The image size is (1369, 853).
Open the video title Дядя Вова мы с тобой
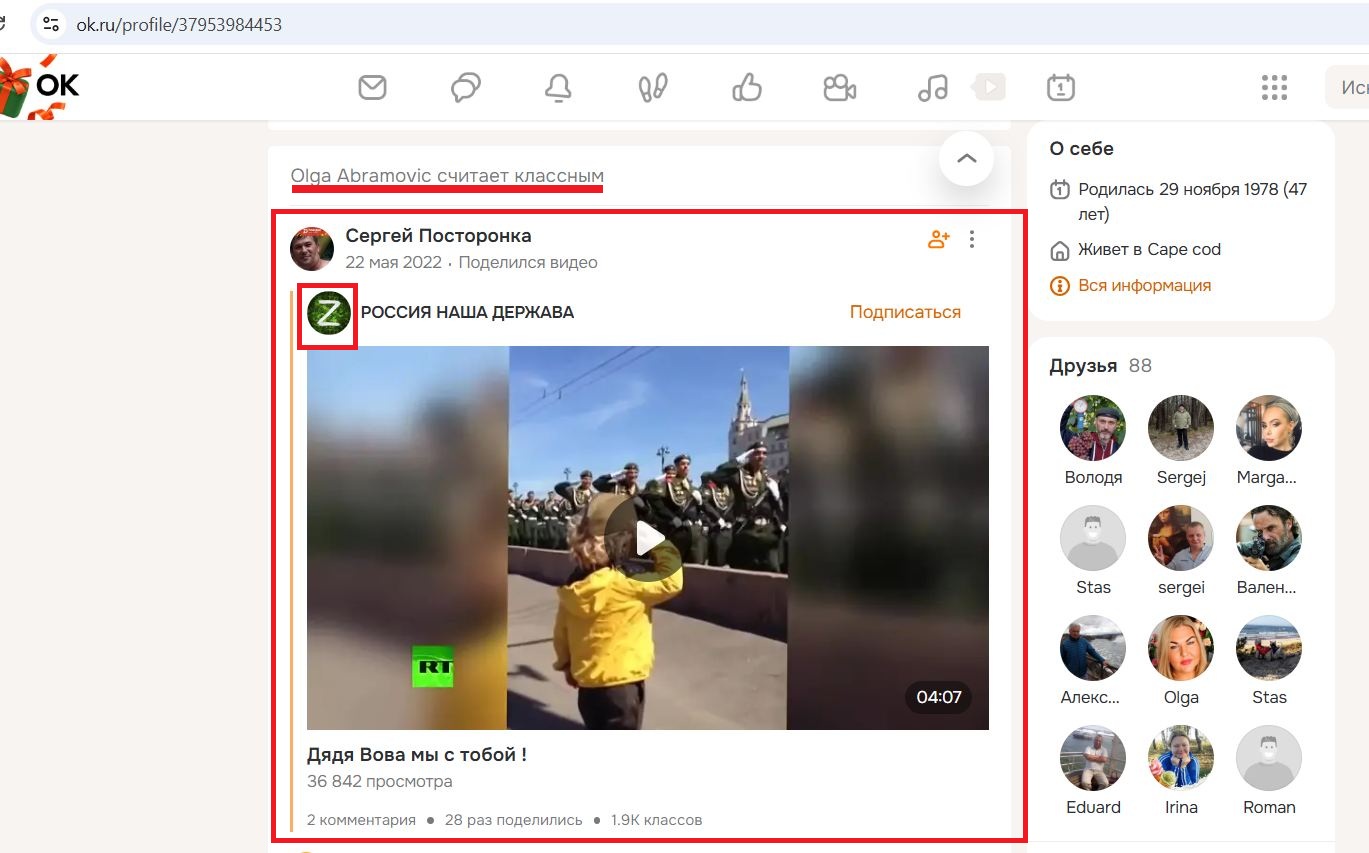[417, 755]
